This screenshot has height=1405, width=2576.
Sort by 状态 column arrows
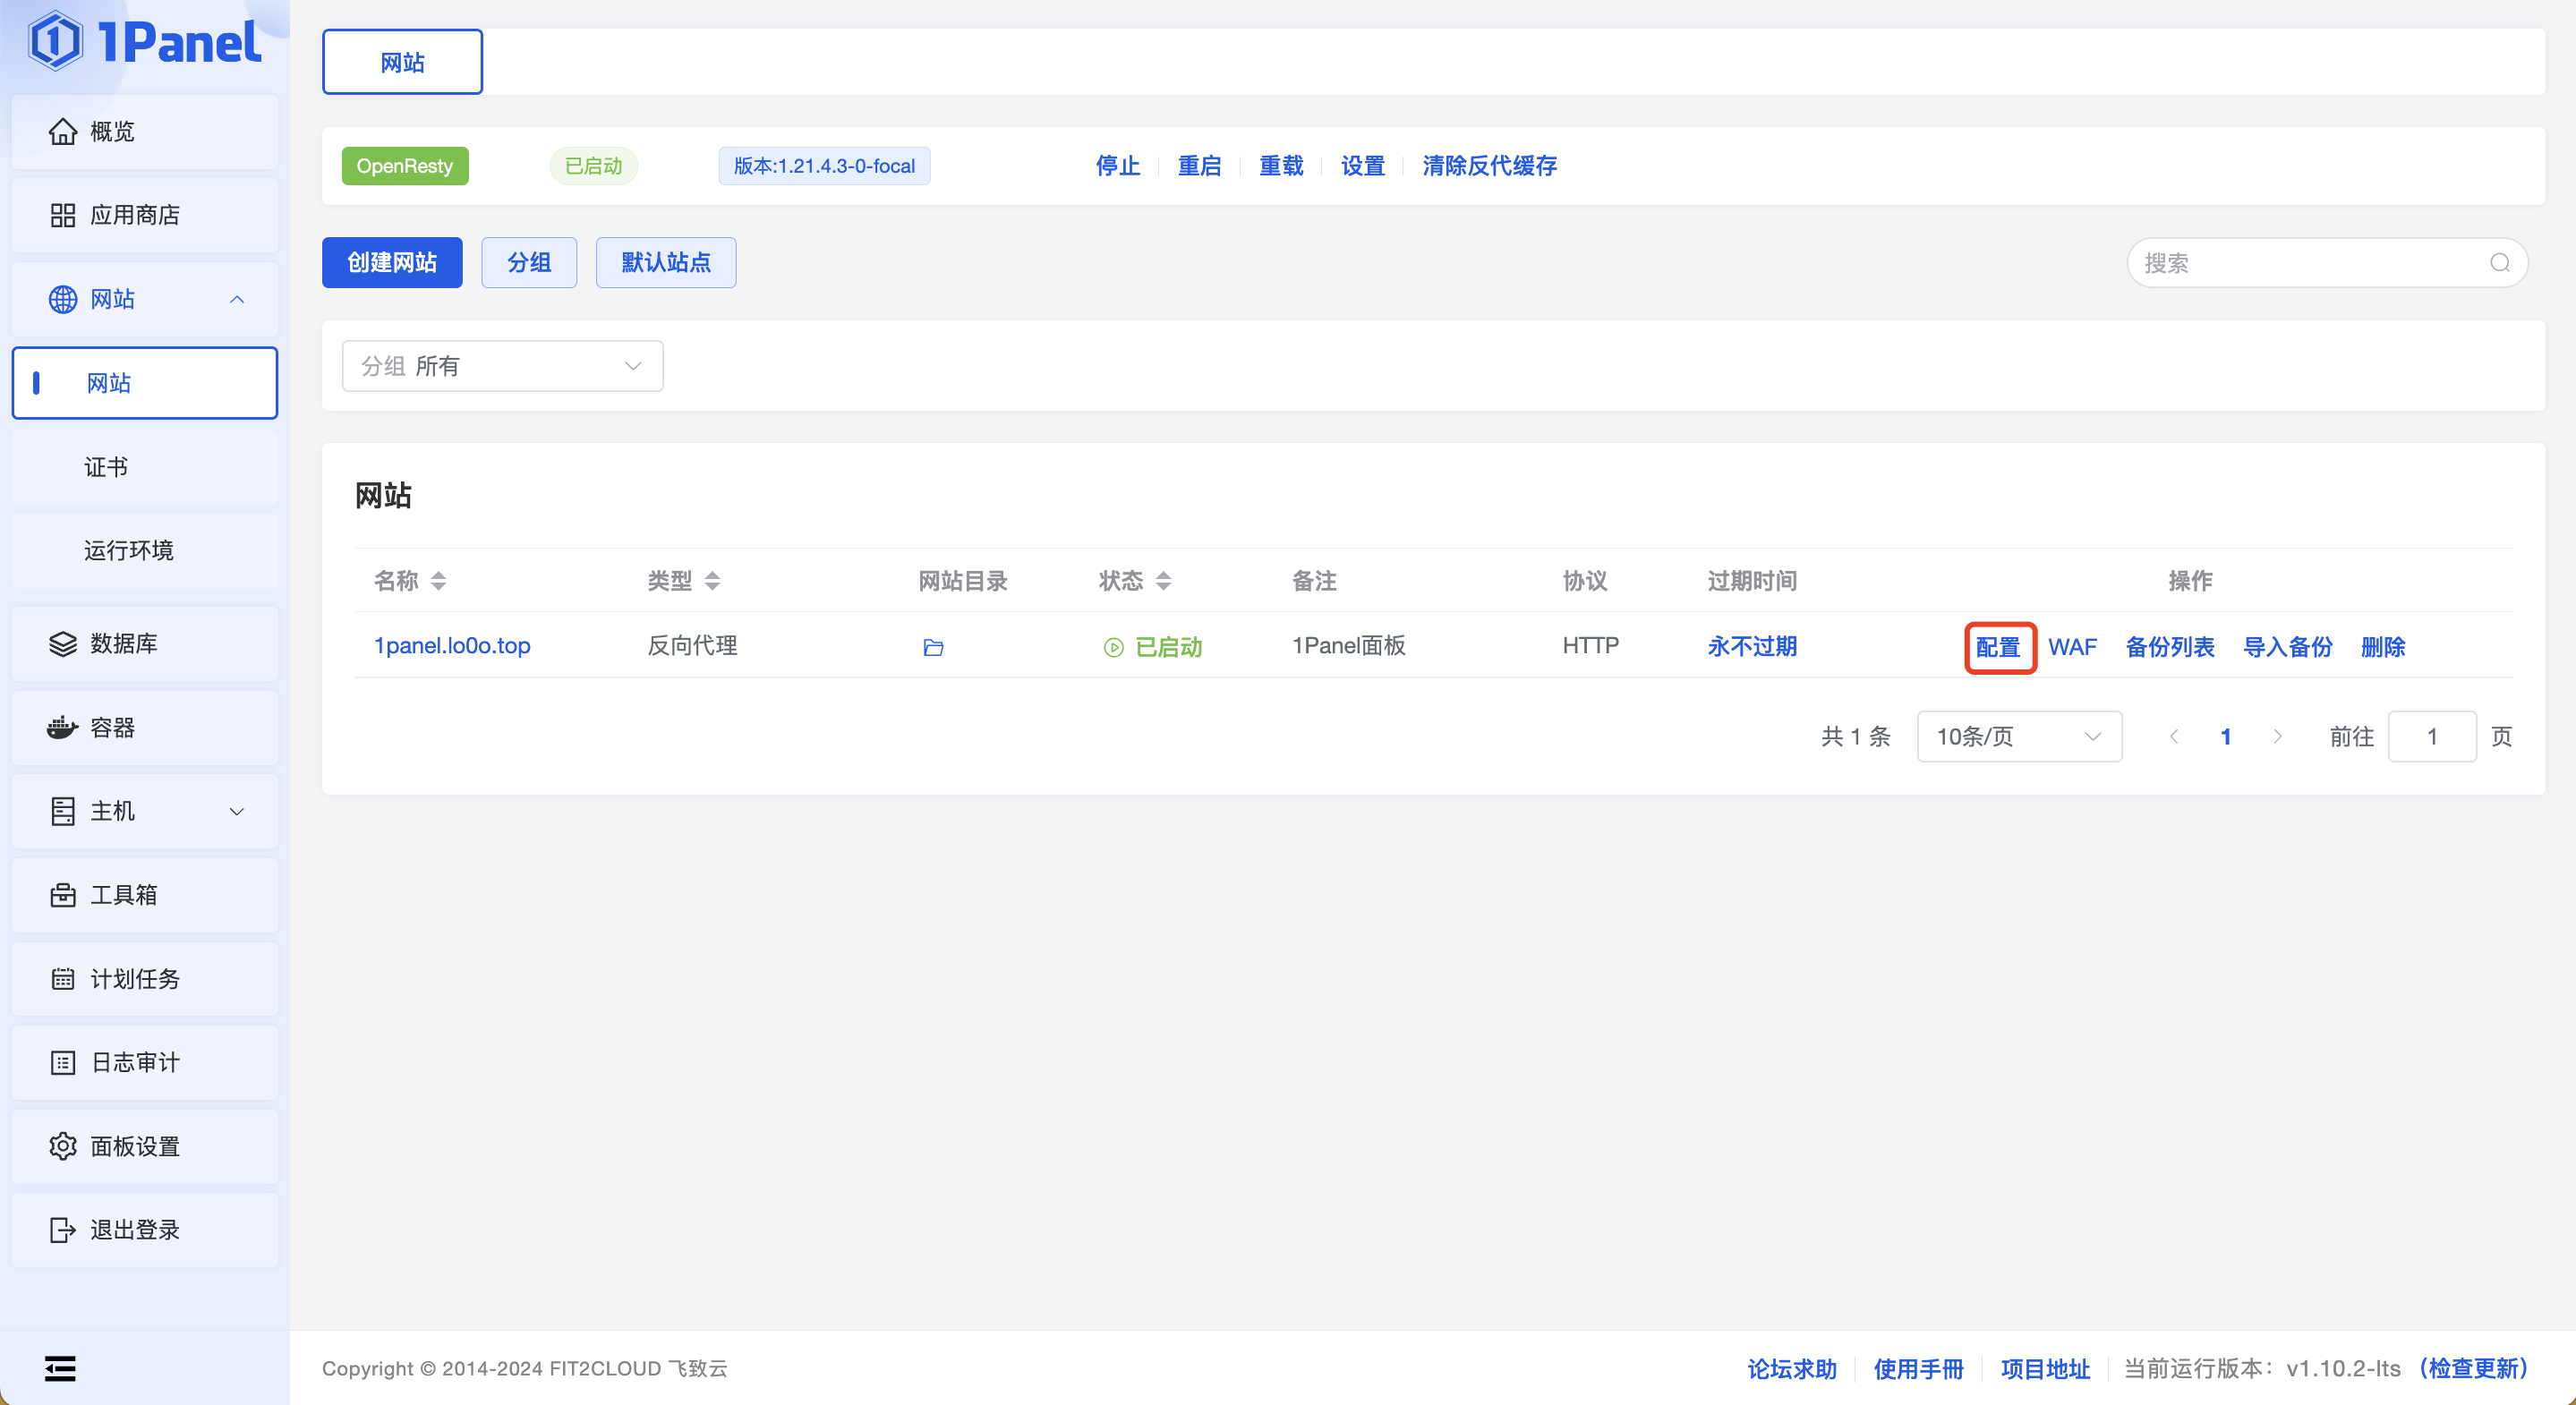[x=1163, y=581]
